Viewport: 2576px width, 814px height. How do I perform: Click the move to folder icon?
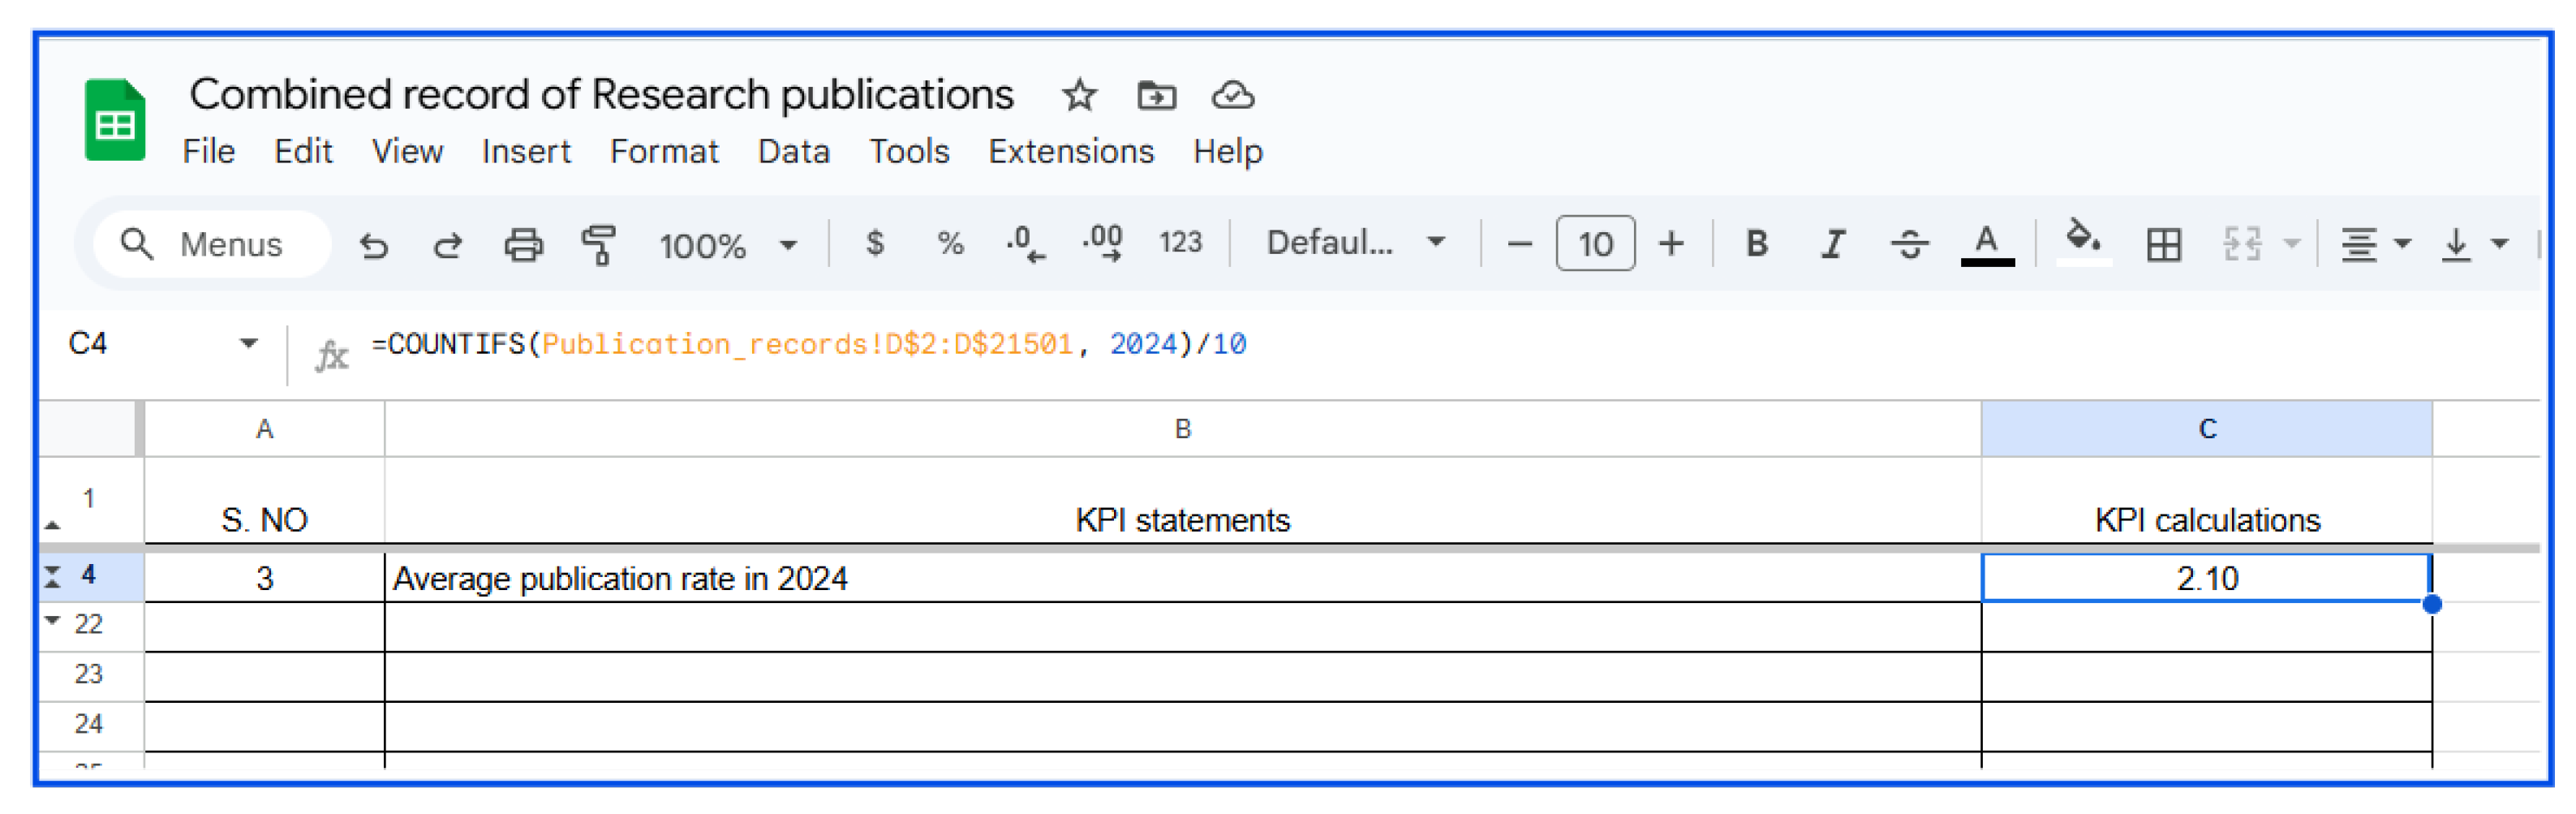[1156, 96]
